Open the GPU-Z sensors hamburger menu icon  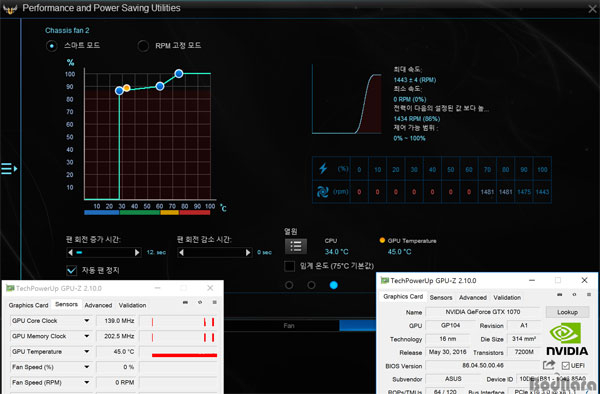214,302
